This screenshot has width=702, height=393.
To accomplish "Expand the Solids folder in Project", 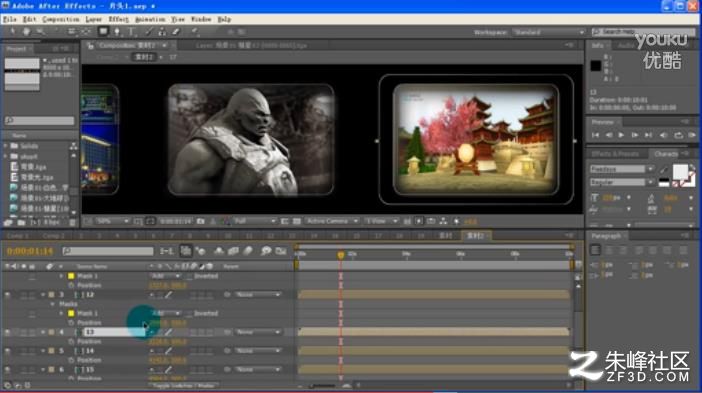I will coord(6,146).
